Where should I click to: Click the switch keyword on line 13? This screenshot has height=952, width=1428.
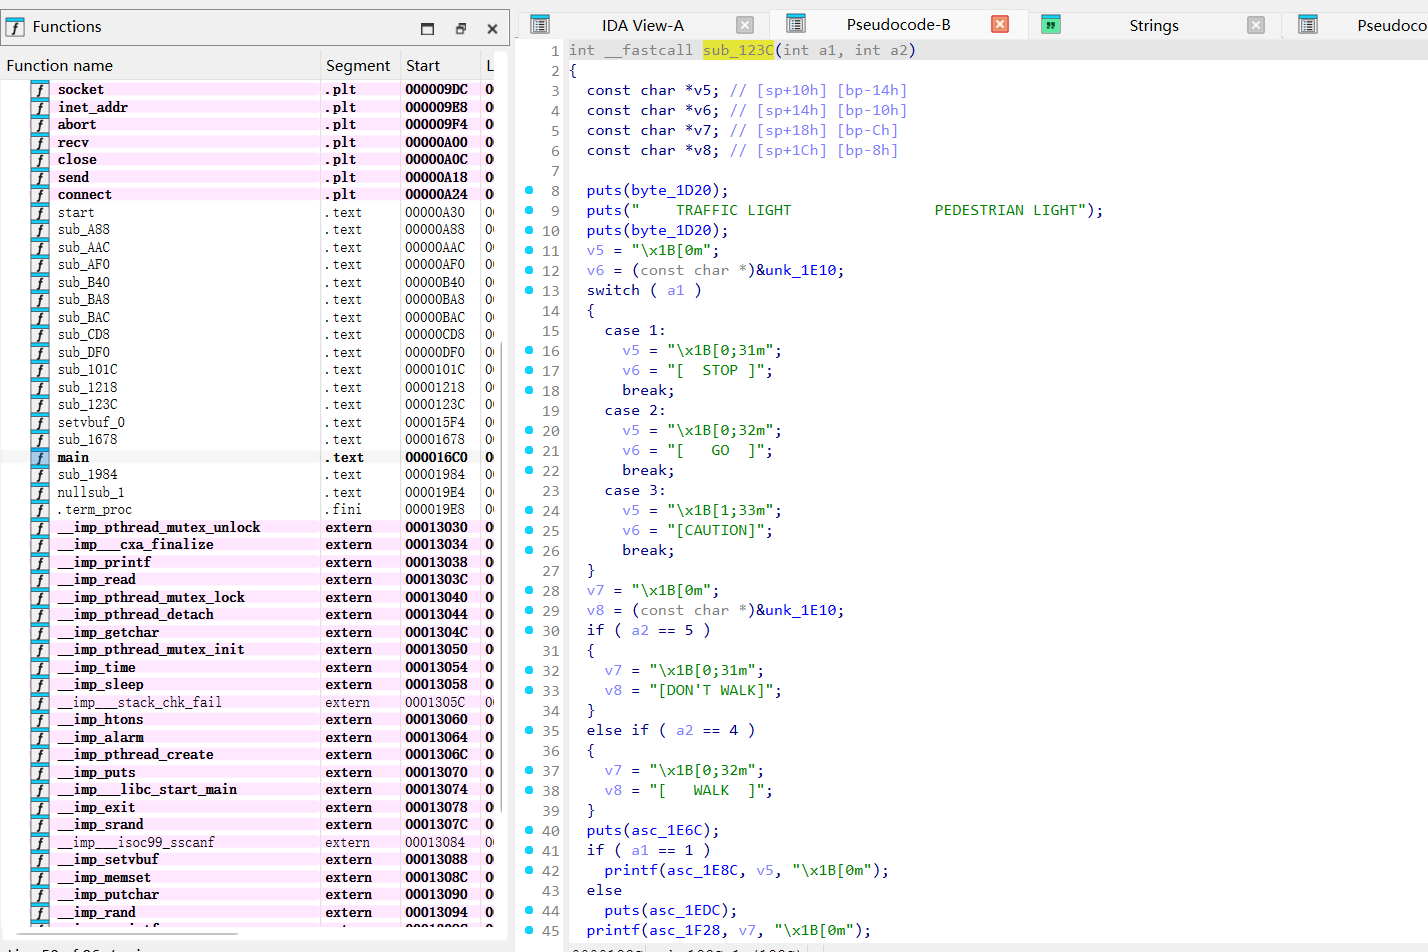point(613,290)
